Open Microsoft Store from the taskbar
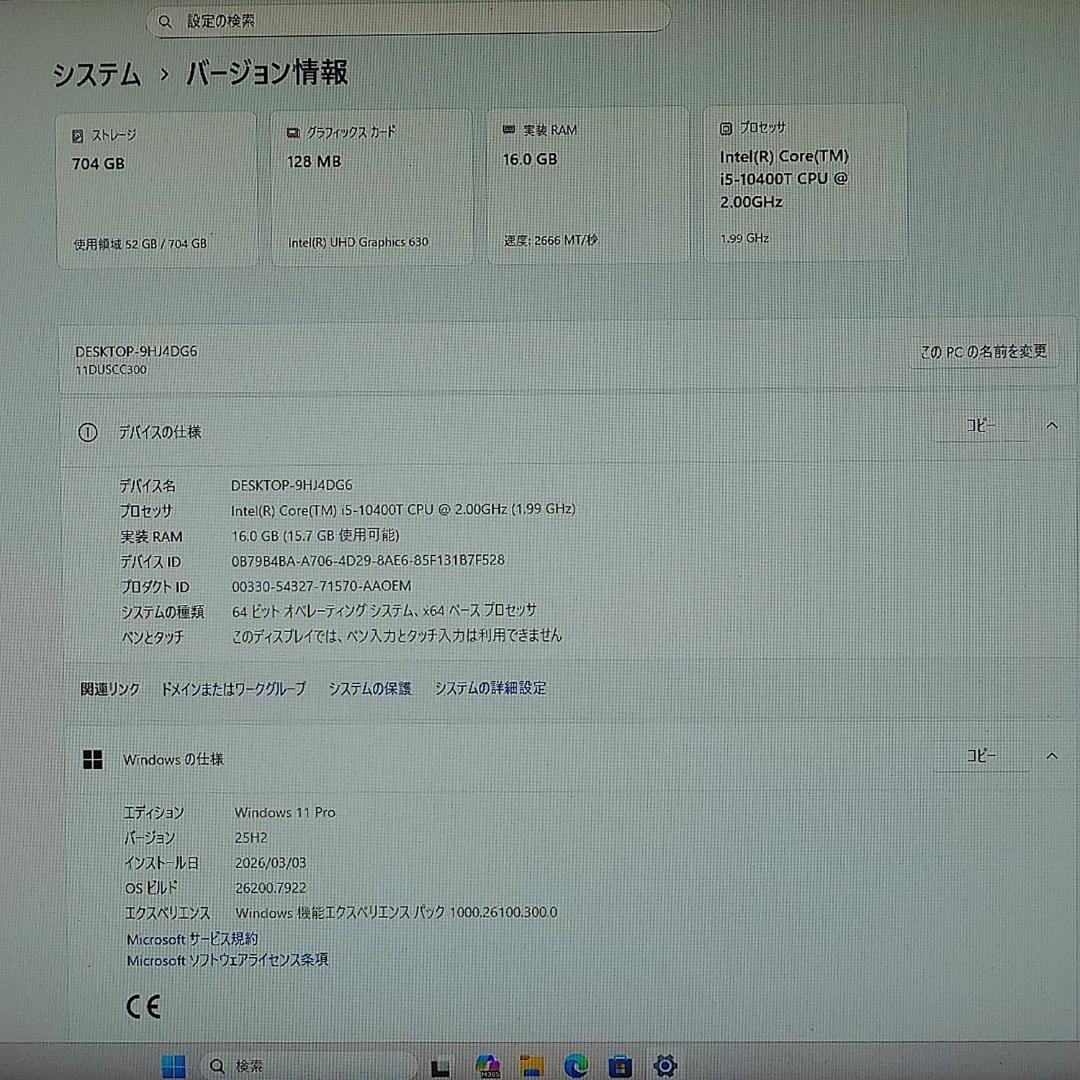 pos(620,1066)
